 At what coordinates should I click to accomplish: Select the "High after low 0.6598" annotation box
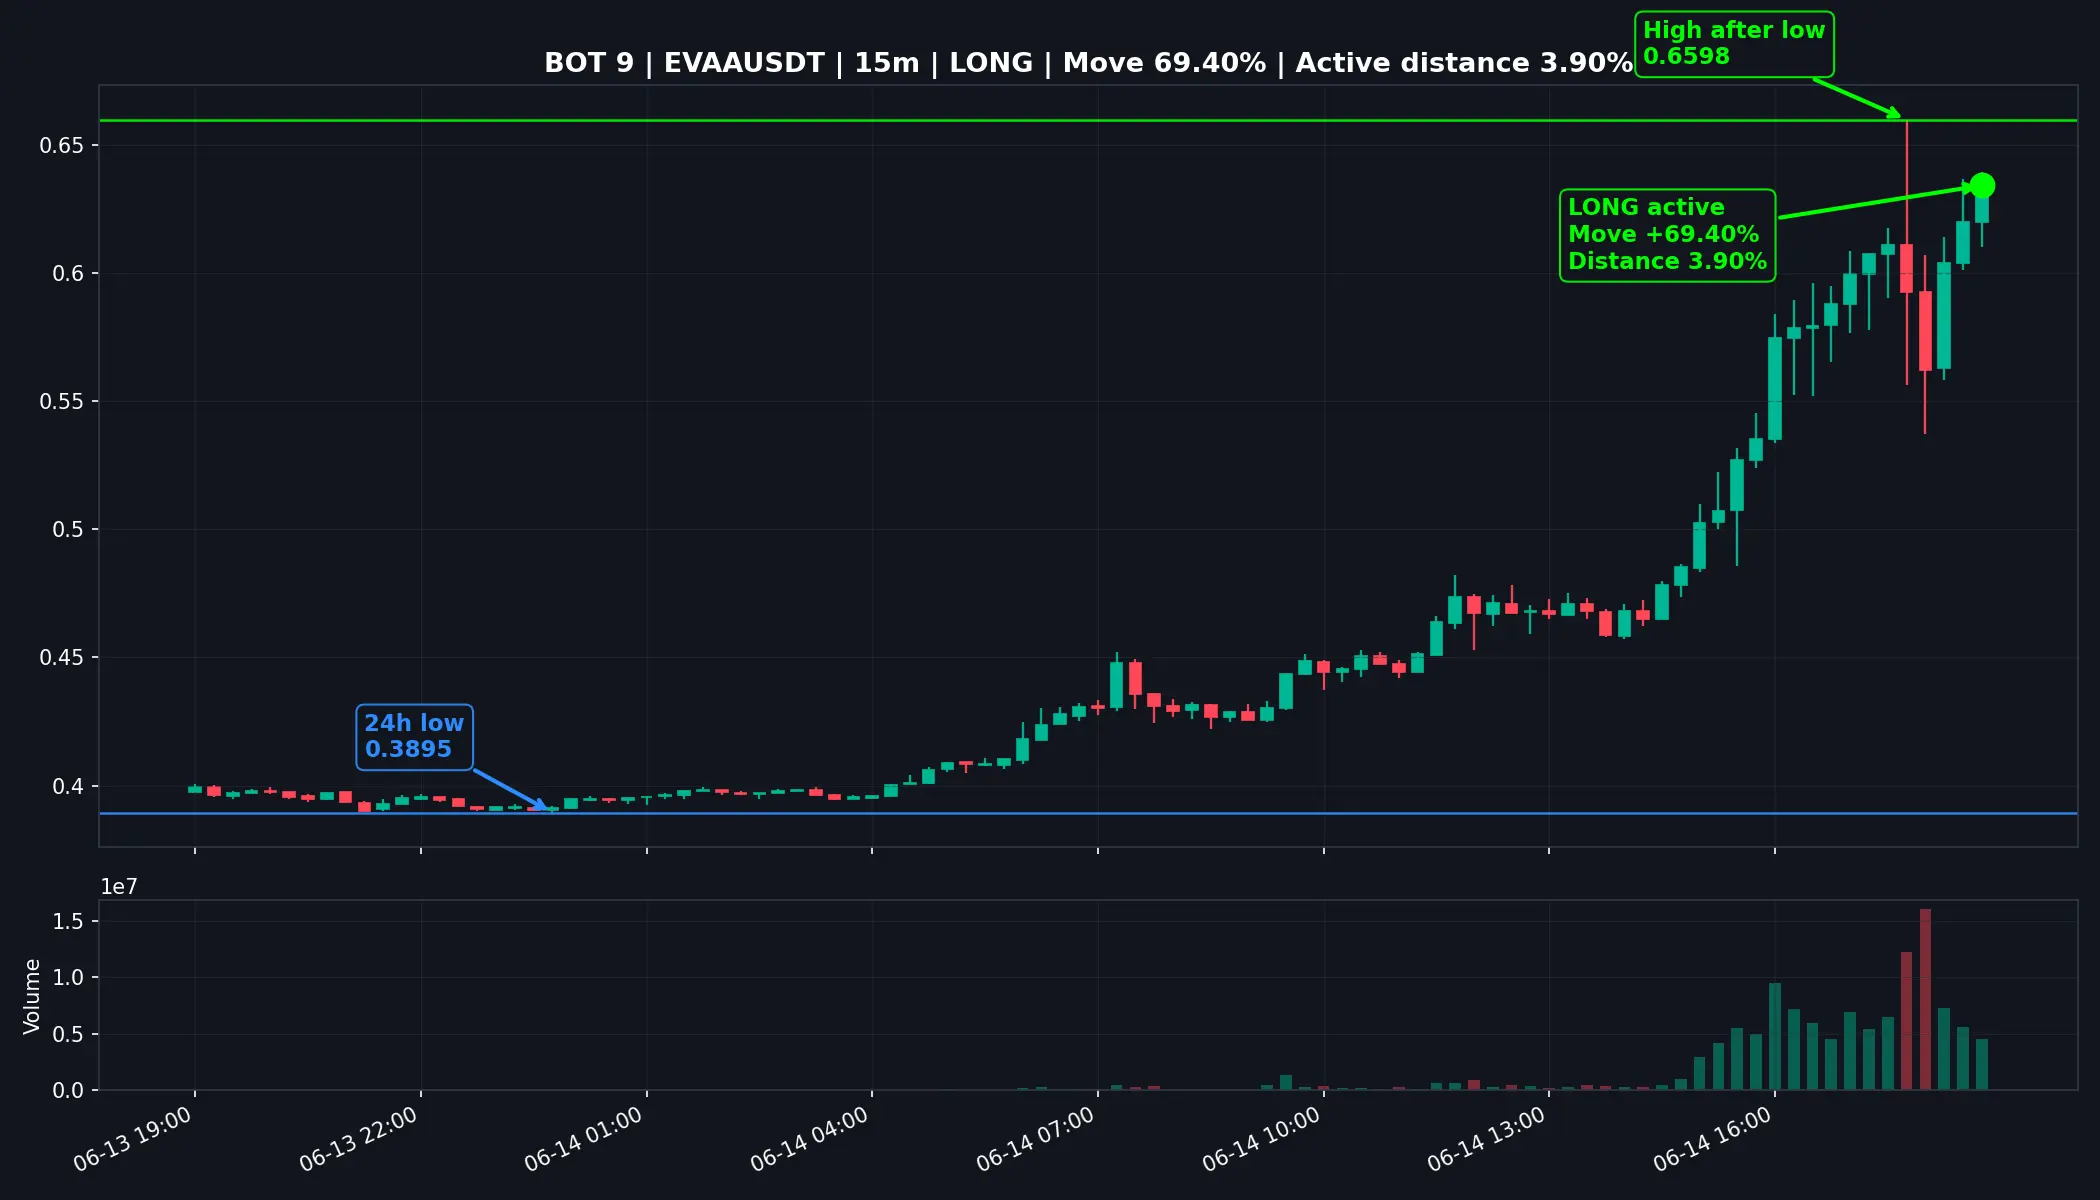(1734, 44)
